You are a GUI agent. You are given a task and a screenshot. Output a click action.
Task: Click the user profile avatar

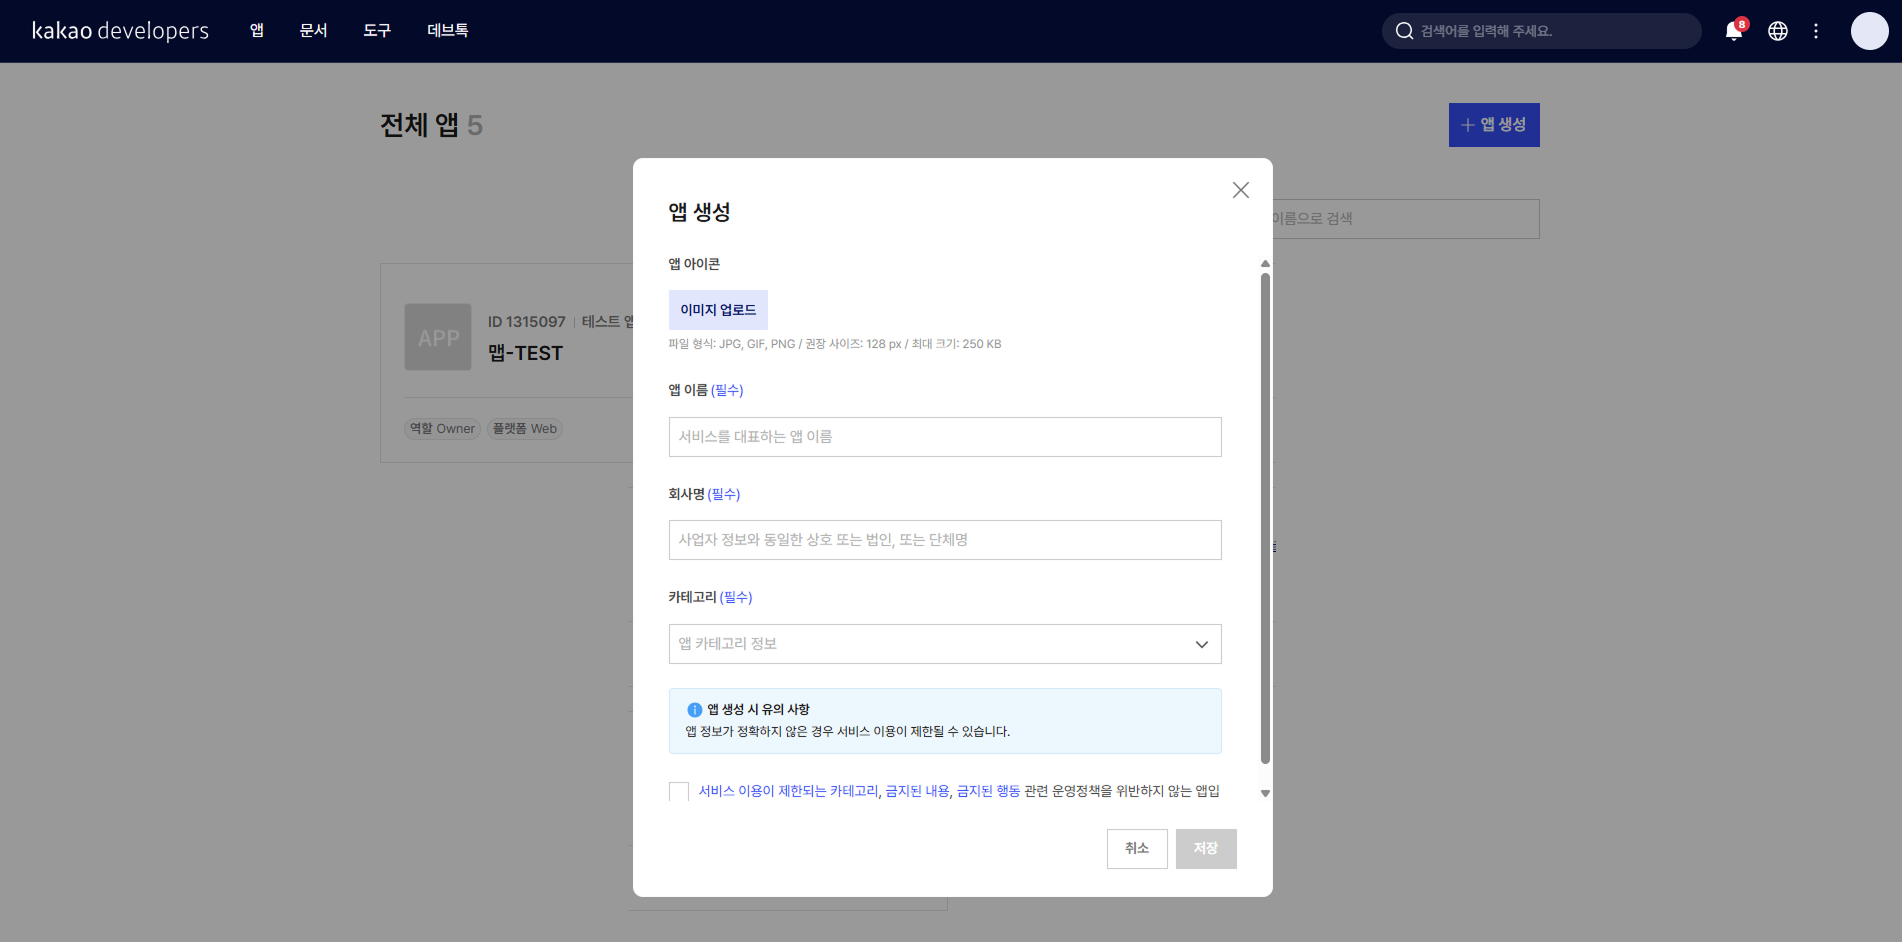(1868, 31)
